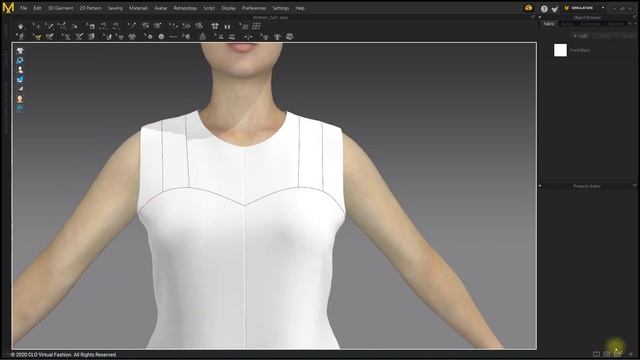Viewport: 640px width, 360px height.
Task: Open the Materials menu
Action: click(x=138, y=8)
